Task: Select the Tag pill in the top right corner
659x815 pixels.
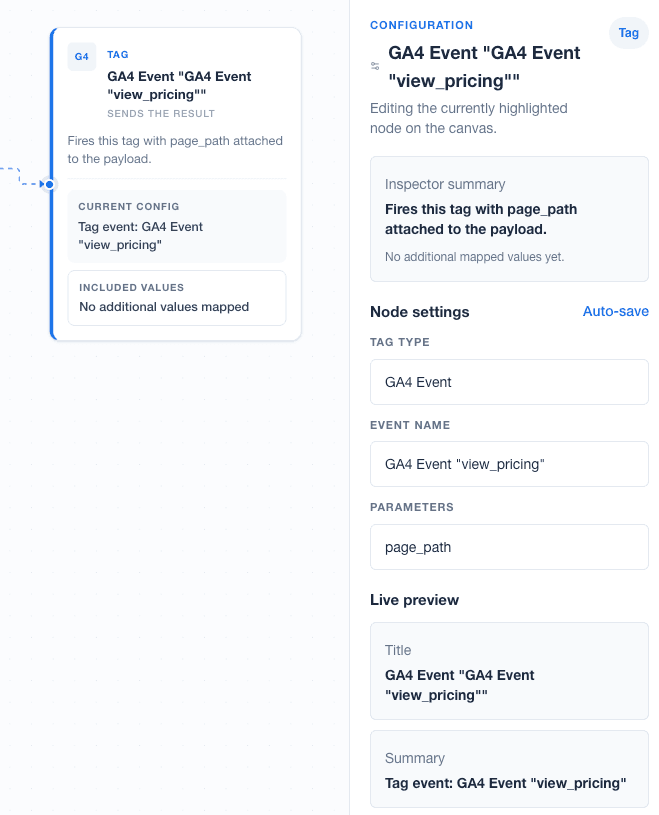Action: 628,33
